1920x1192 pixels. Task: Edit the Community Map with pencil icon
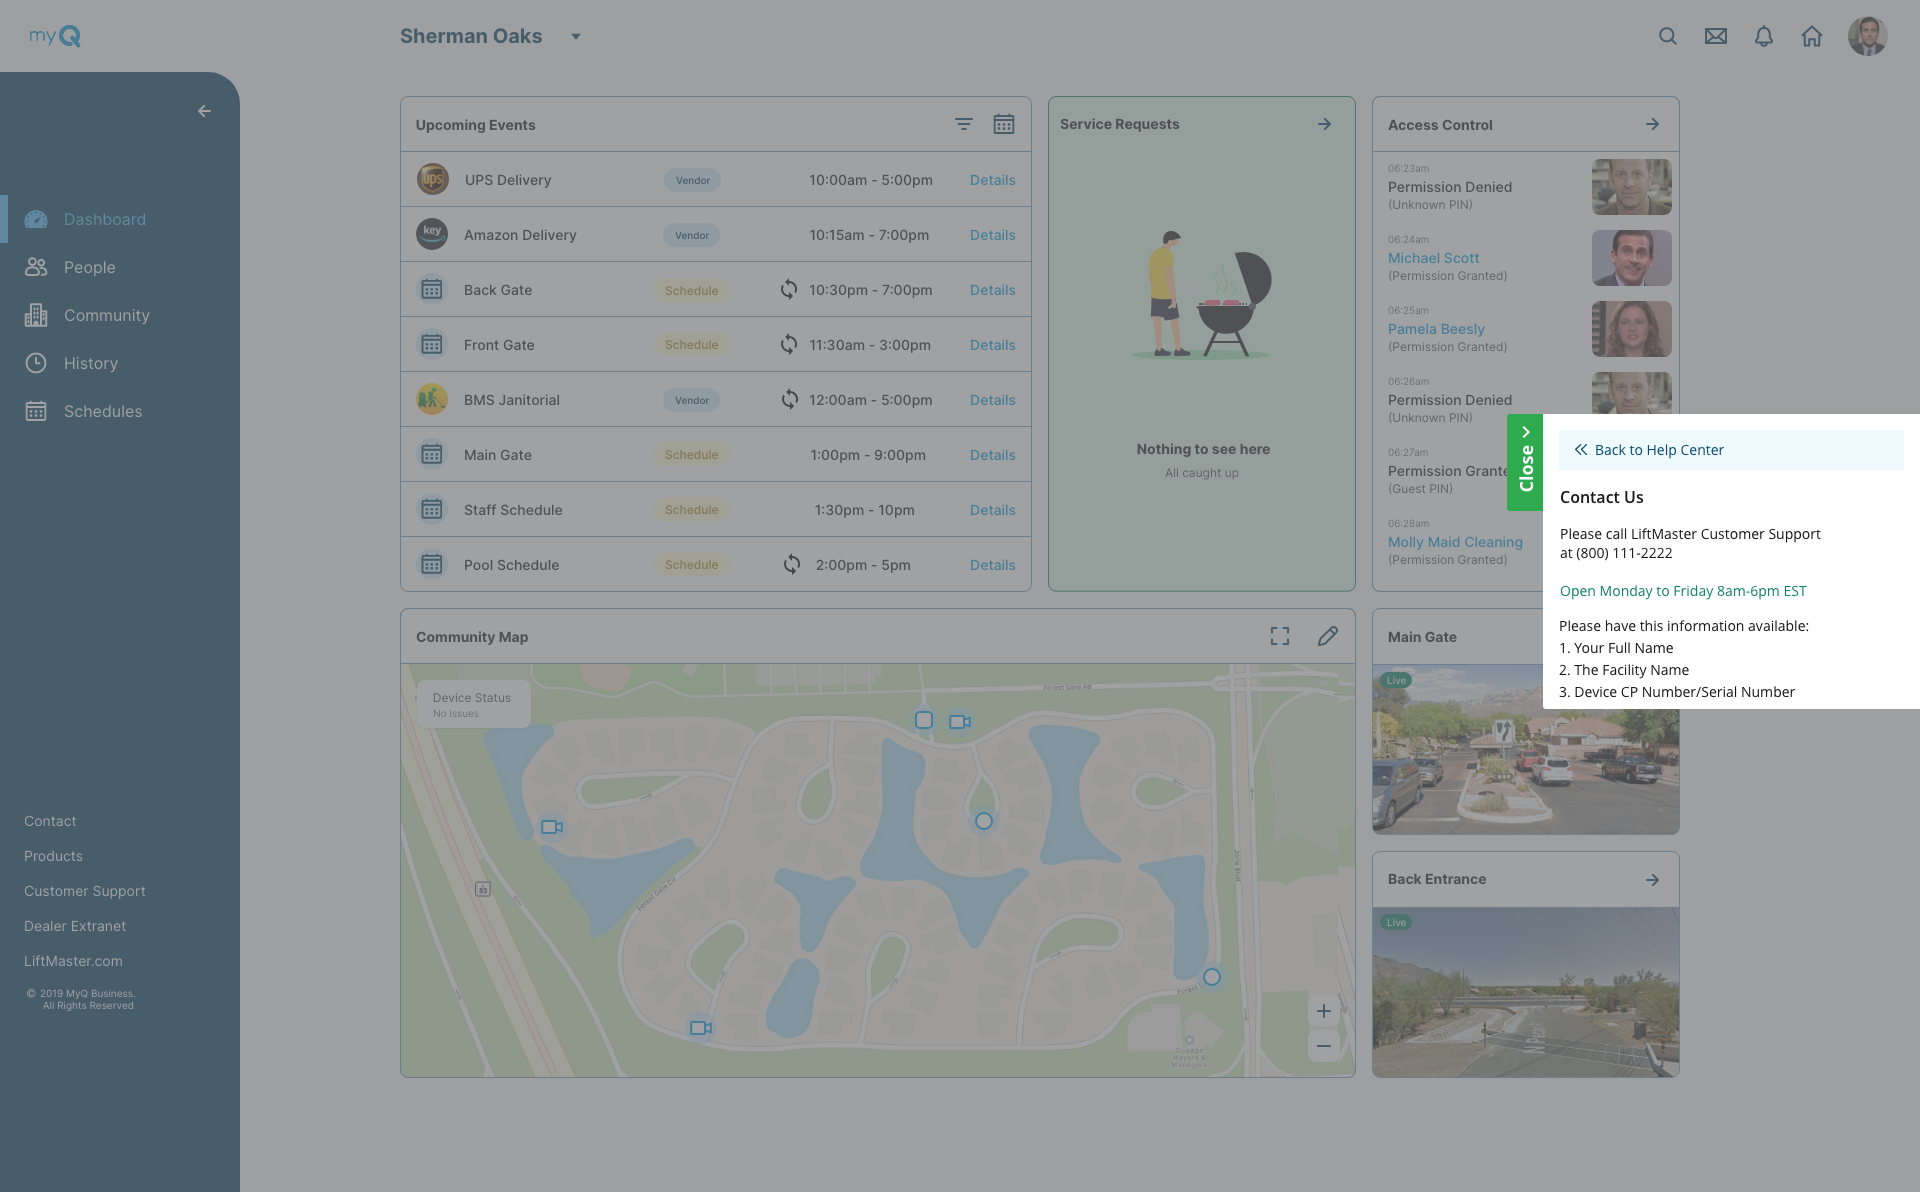[1328, 636]
